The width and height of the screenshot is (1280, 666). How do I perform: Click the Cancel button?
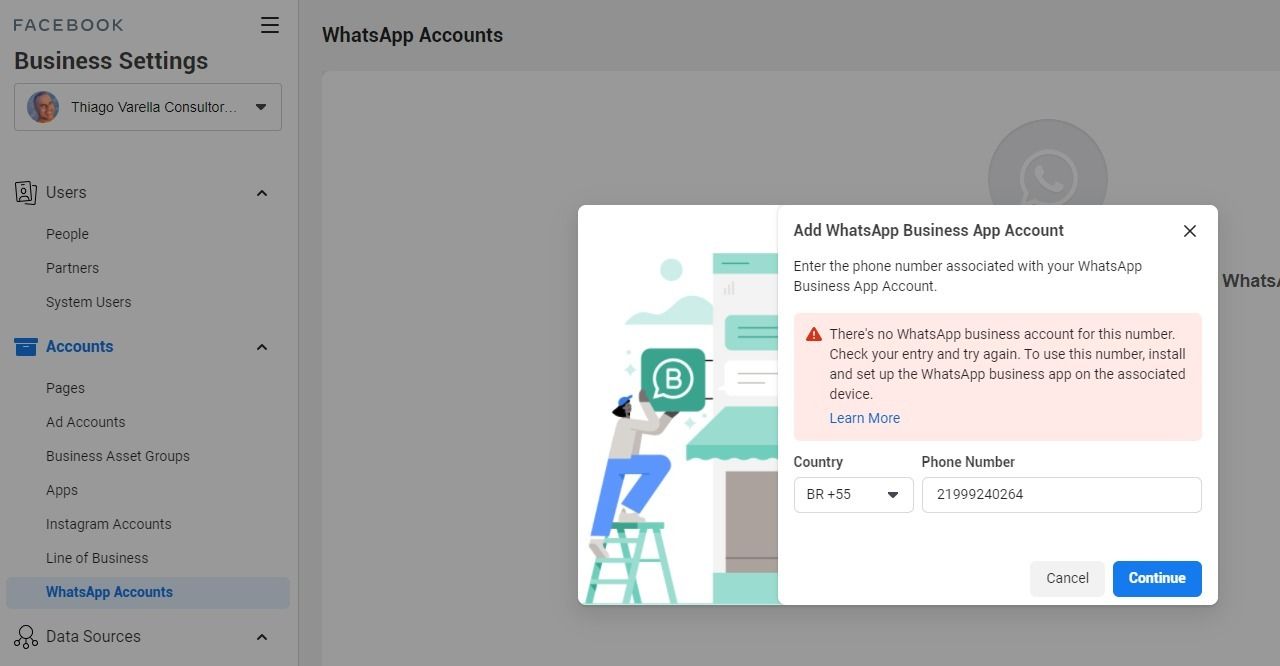coord(1067,578)
